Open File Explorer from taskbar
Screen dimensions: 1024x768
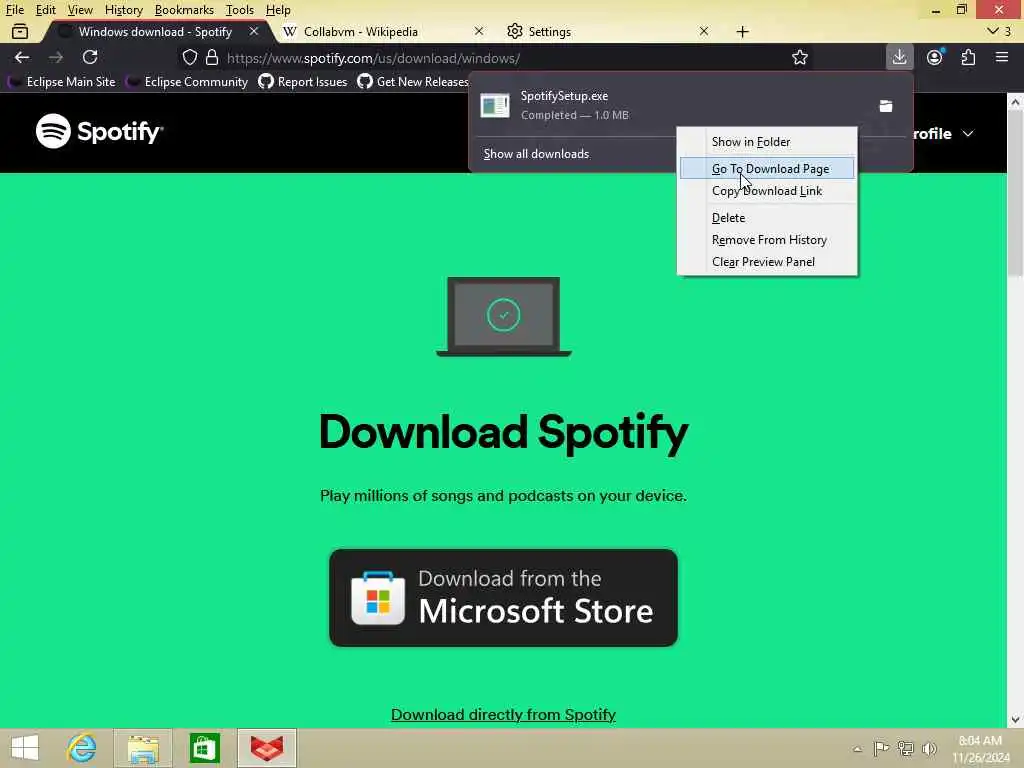click(143, 748)
